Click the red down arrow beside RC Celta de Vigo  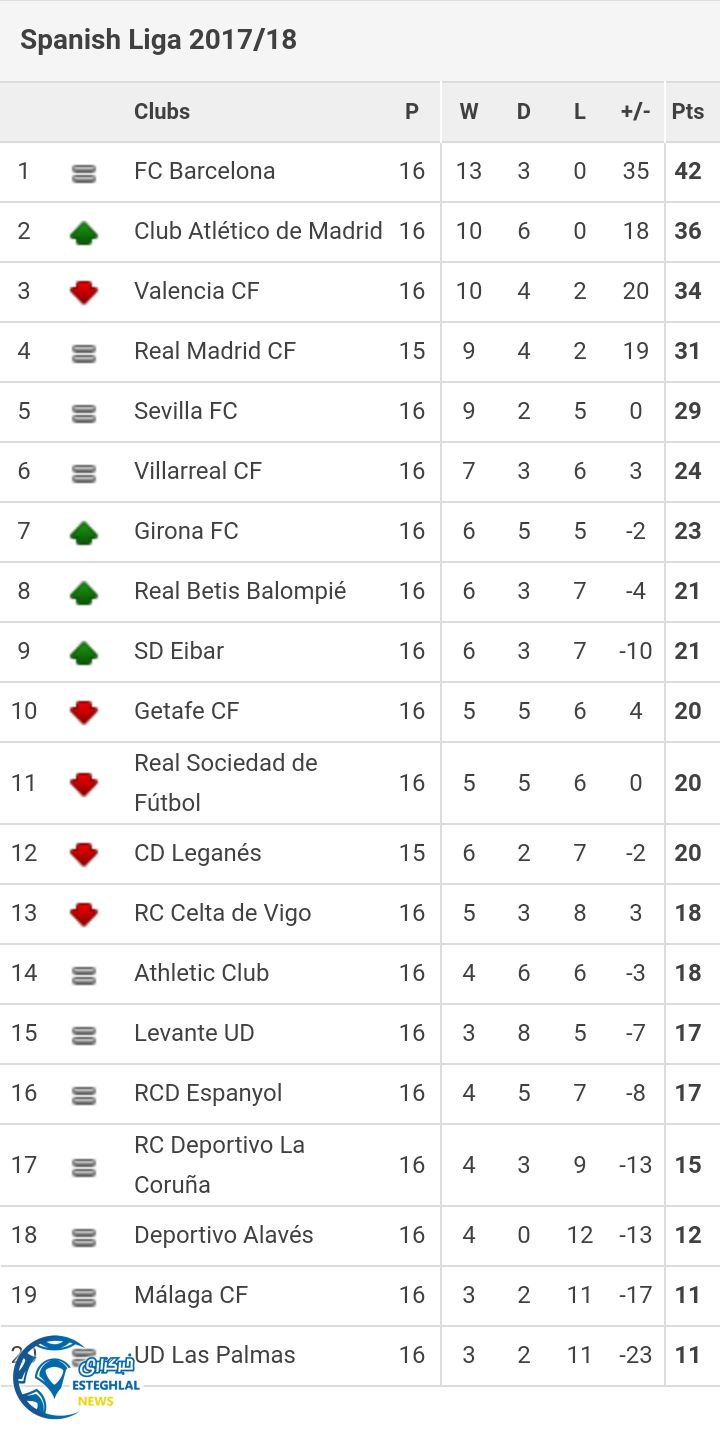tap(84, 914)
